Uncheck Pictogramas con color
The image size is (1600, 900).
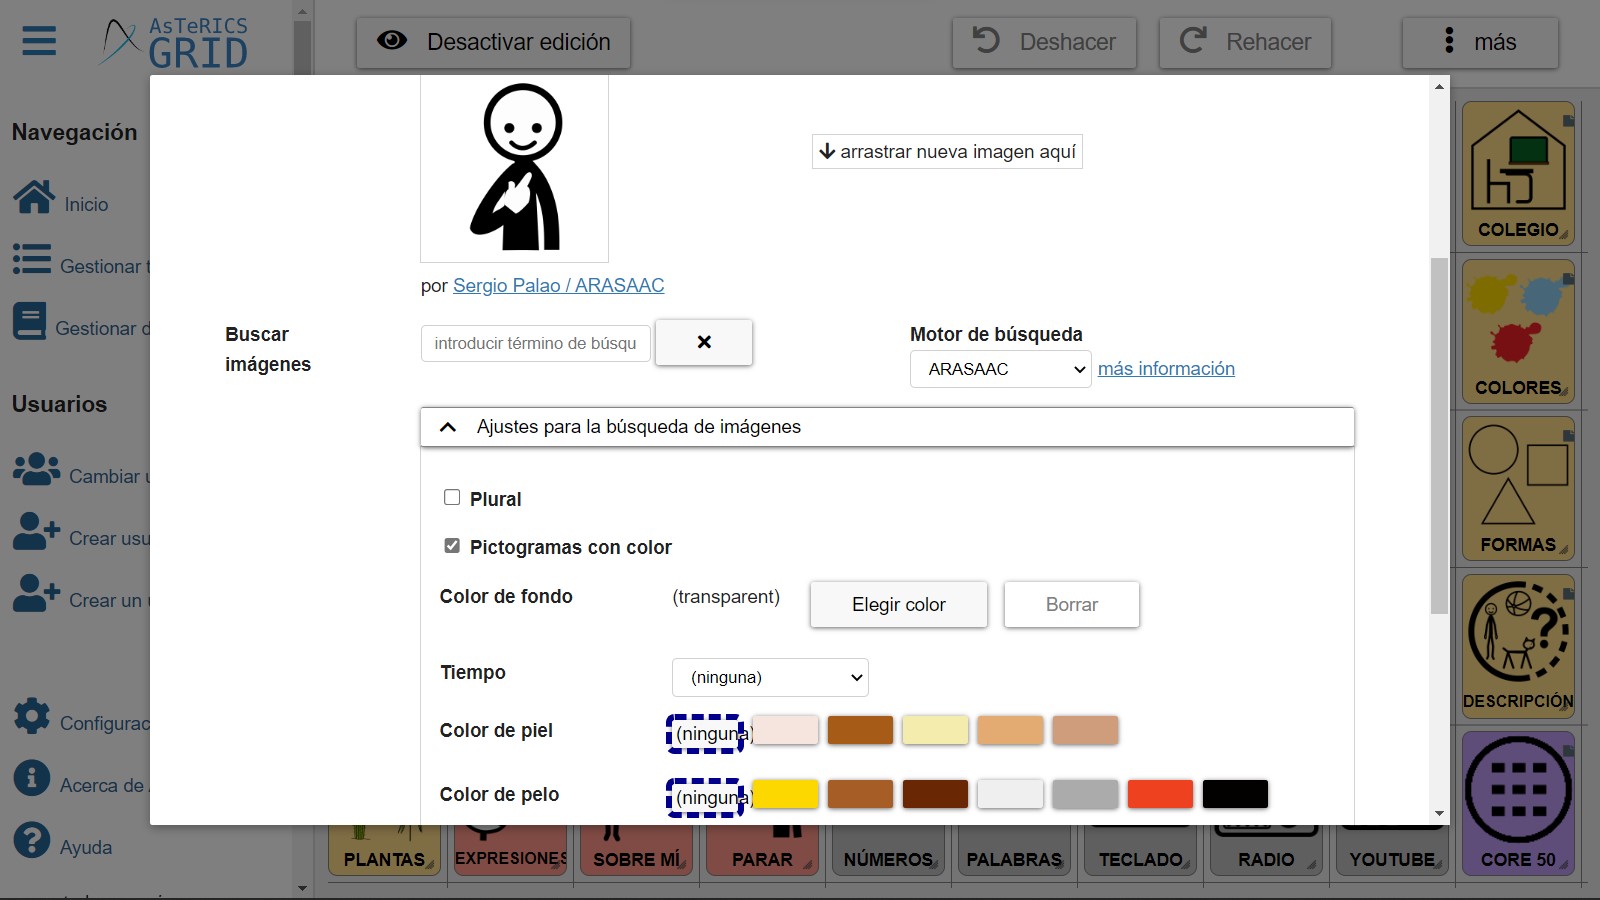[452, 546]
